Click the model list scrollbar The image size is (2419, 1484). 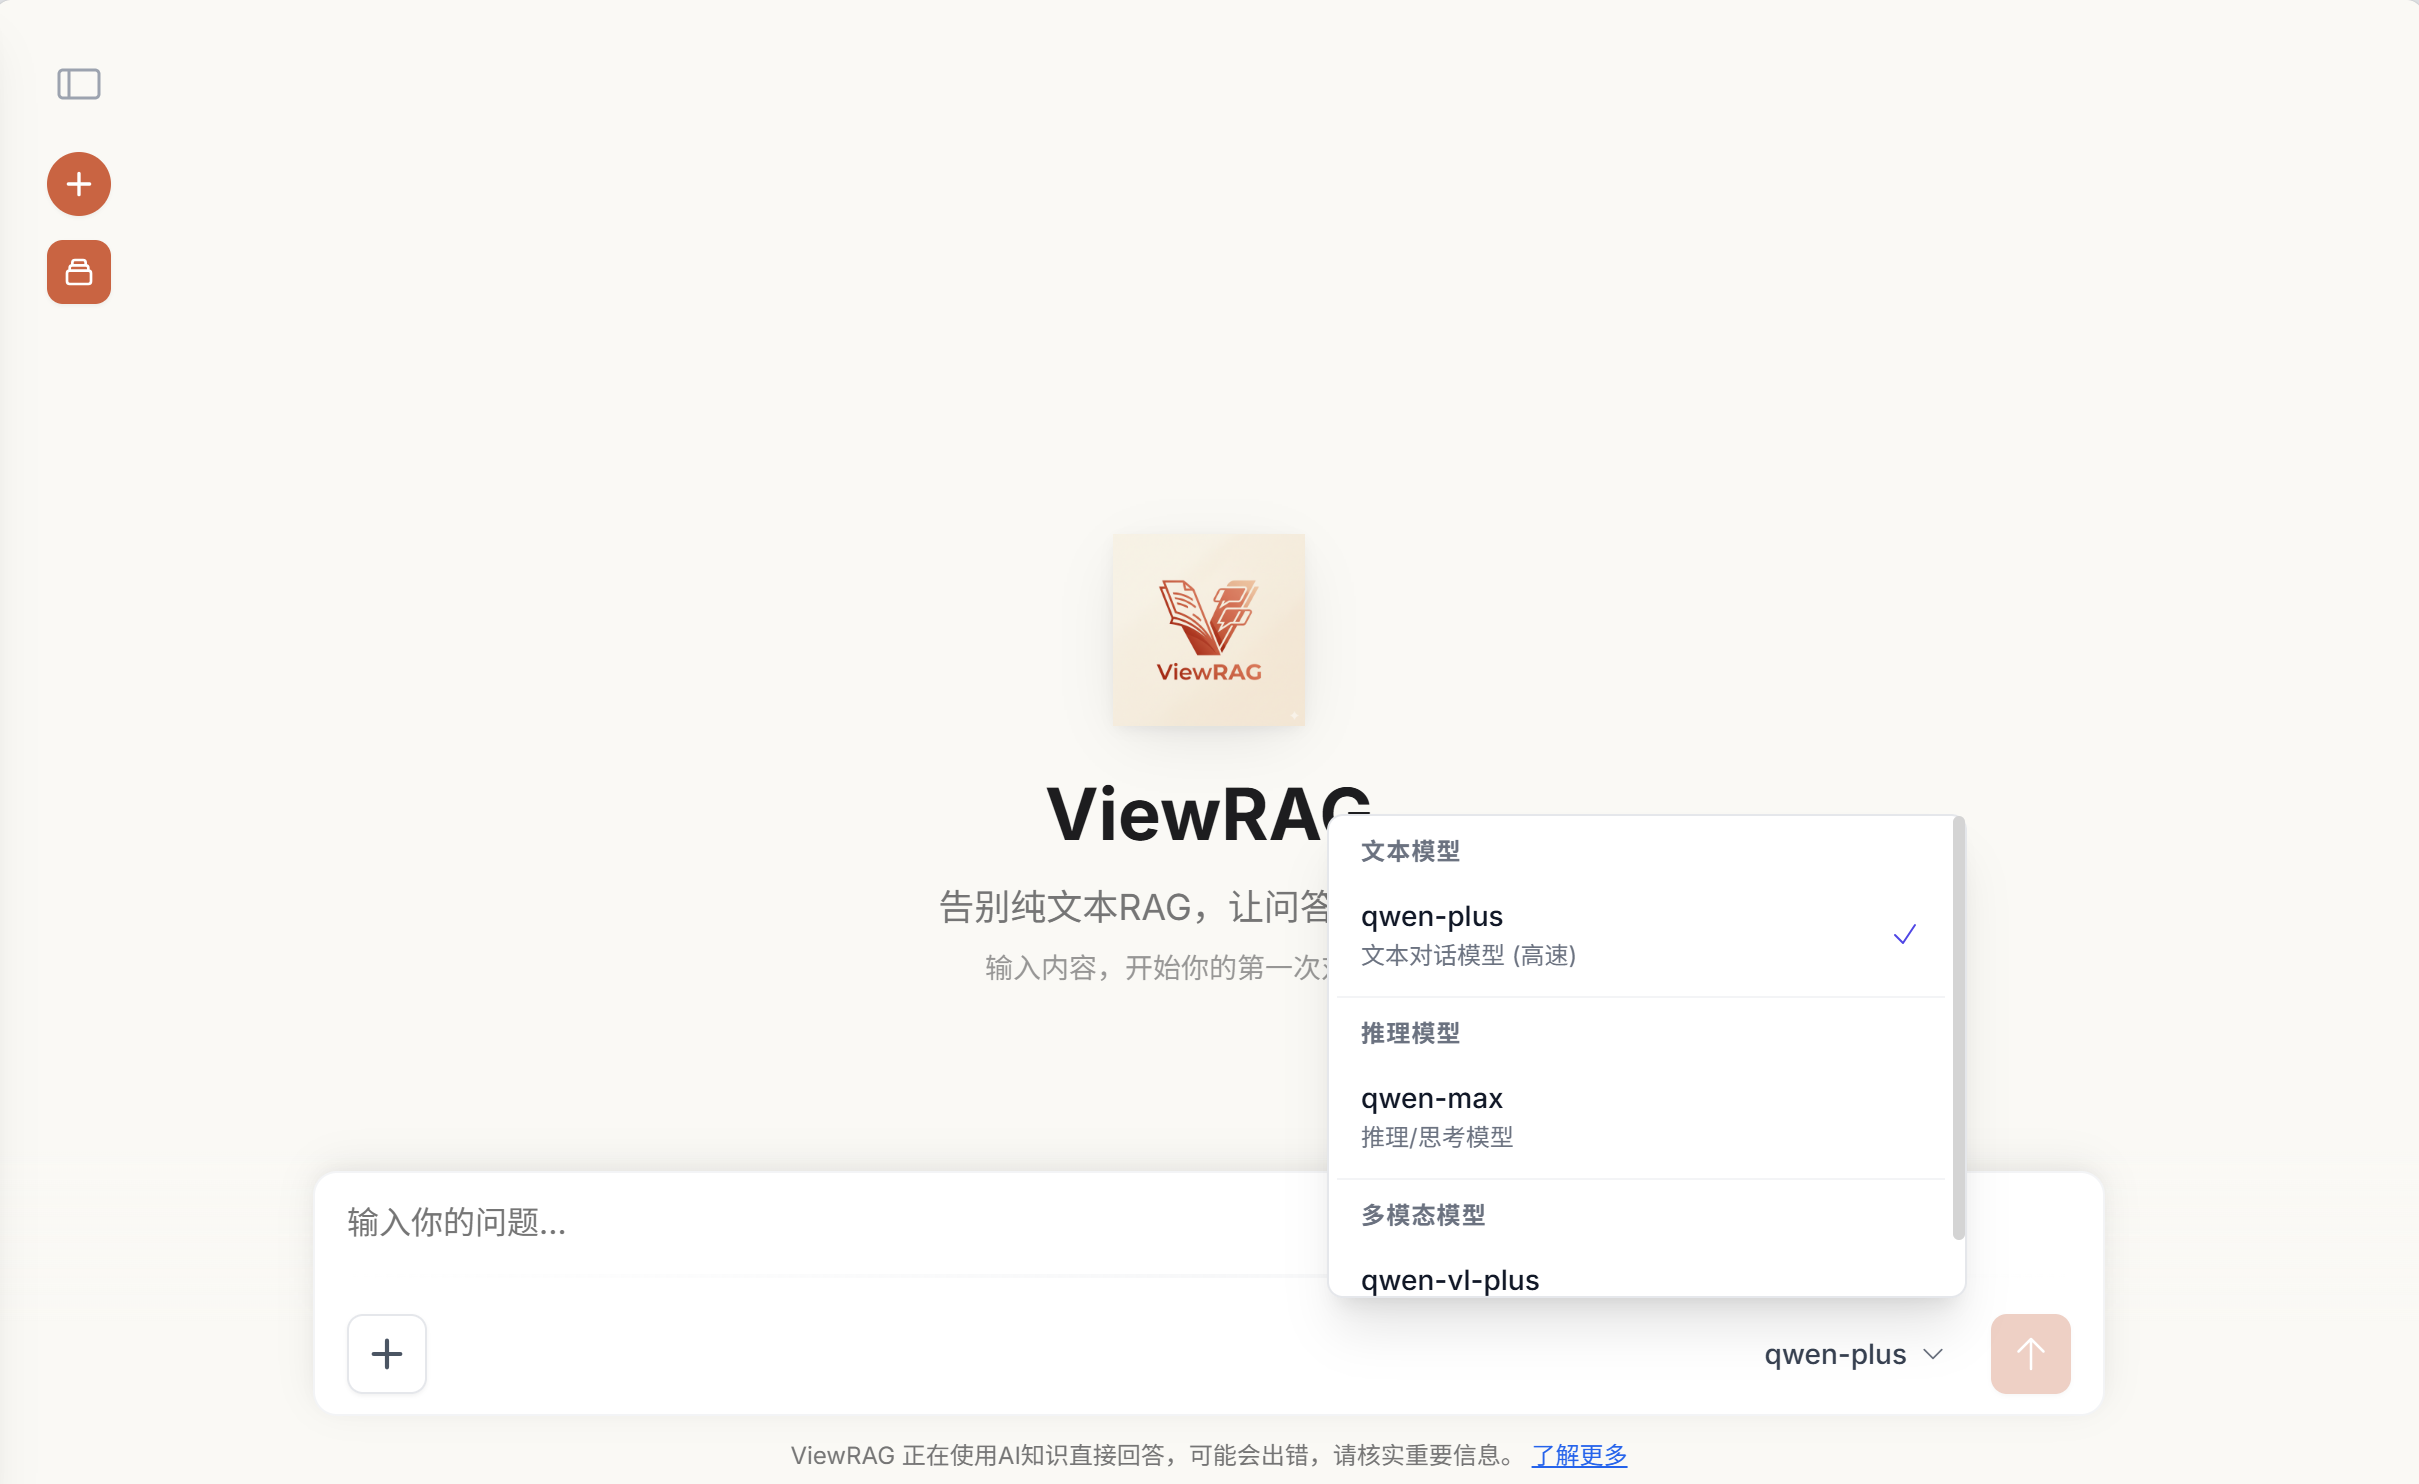pos(1958,1028)
